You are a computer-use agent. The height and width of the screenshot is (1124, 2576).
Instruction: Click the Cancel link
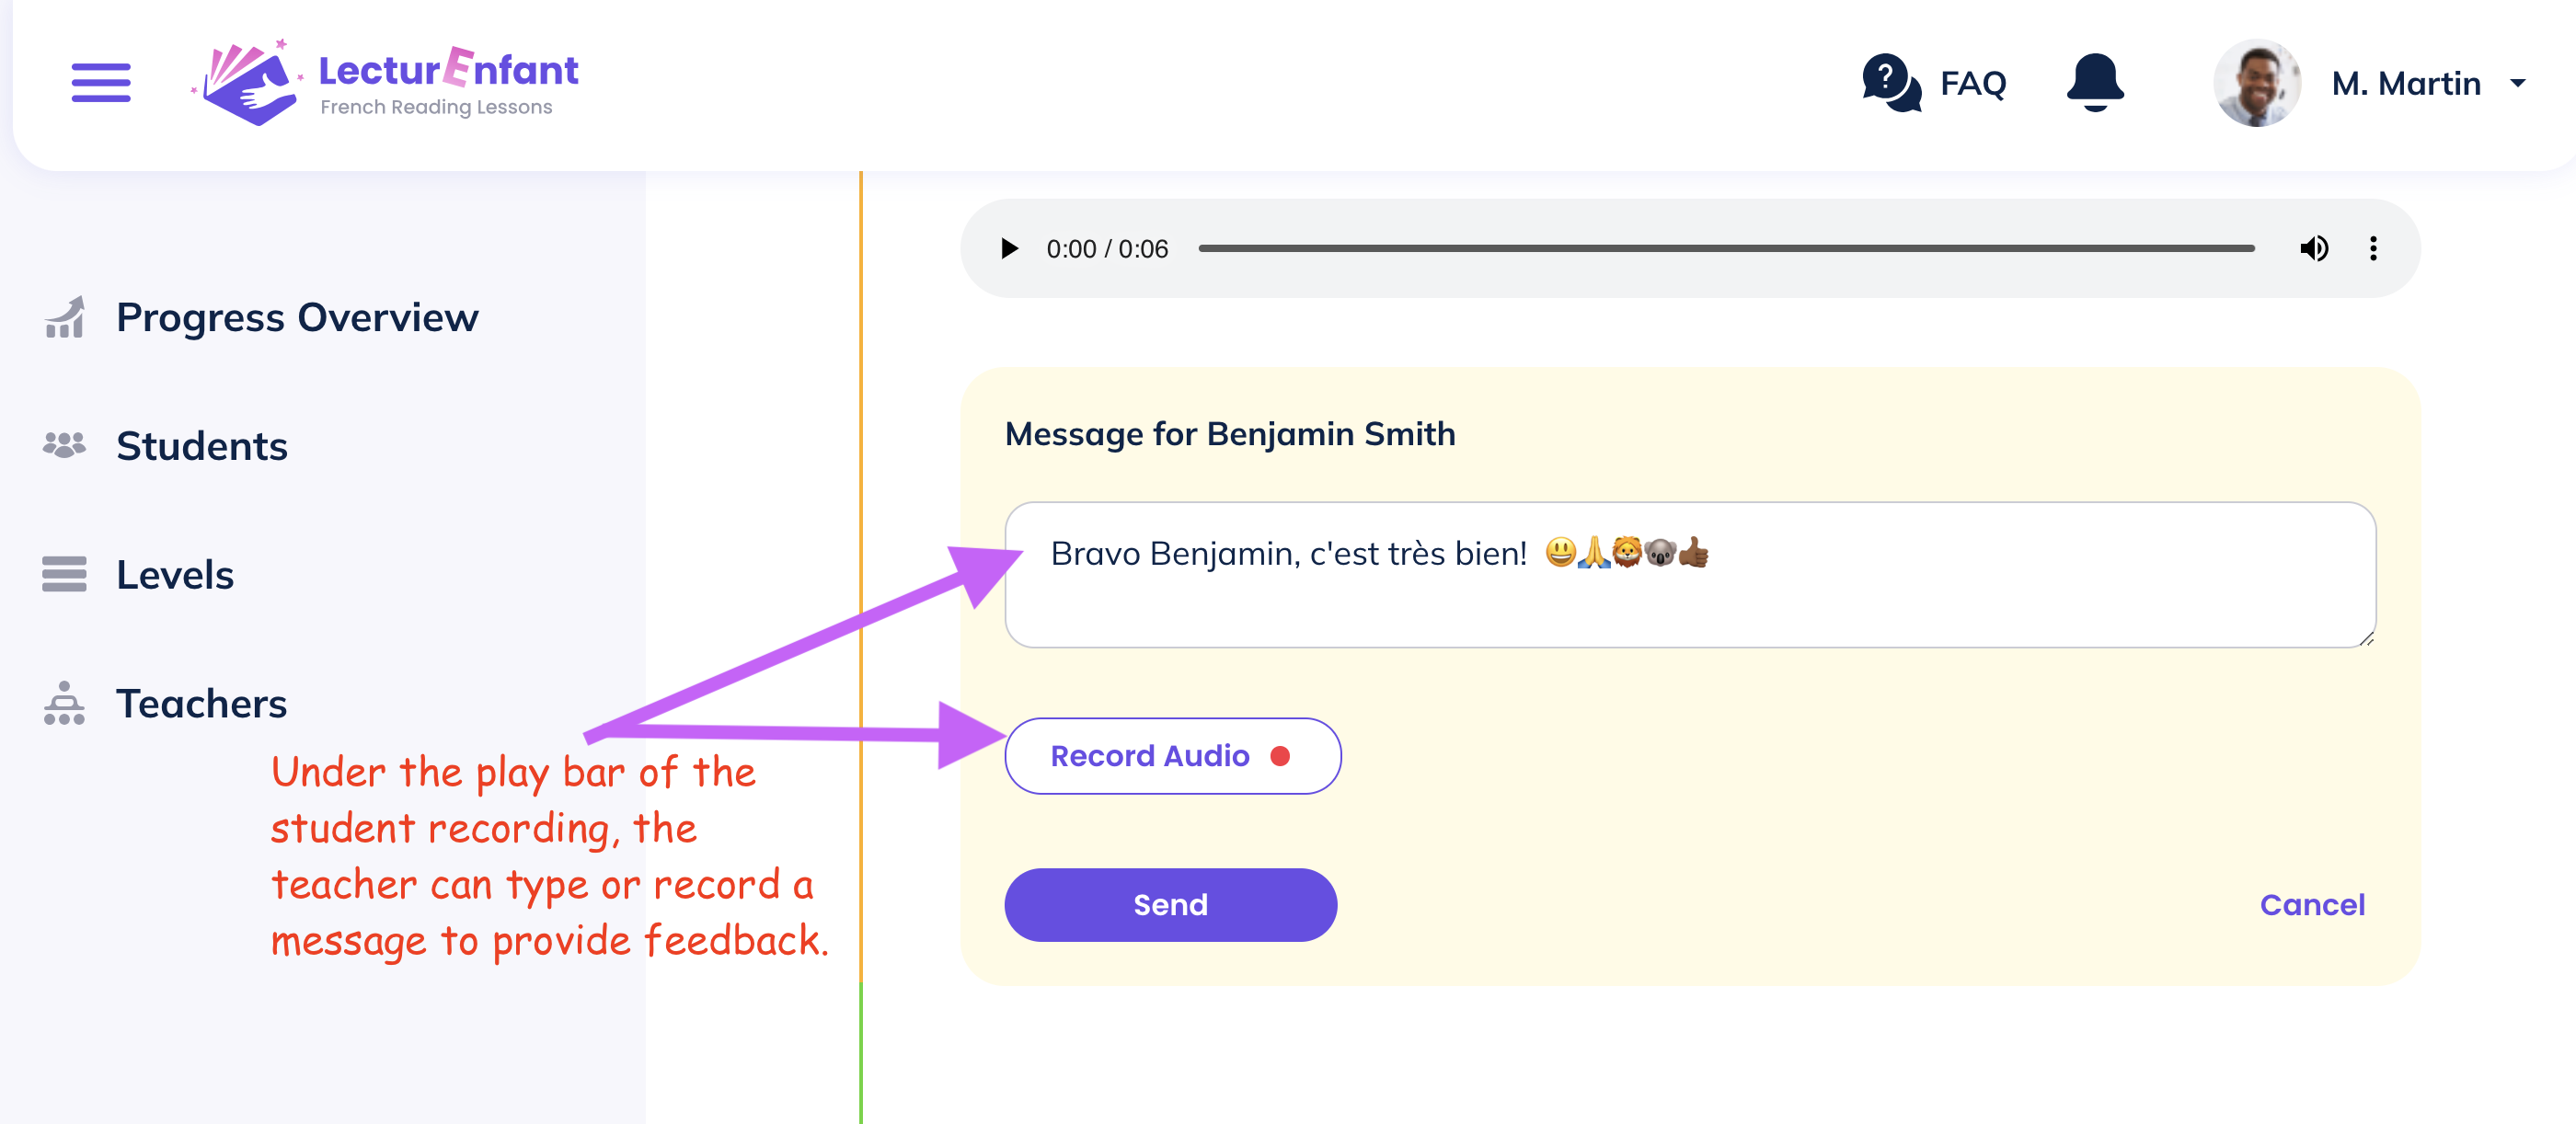click(2311, 904)
